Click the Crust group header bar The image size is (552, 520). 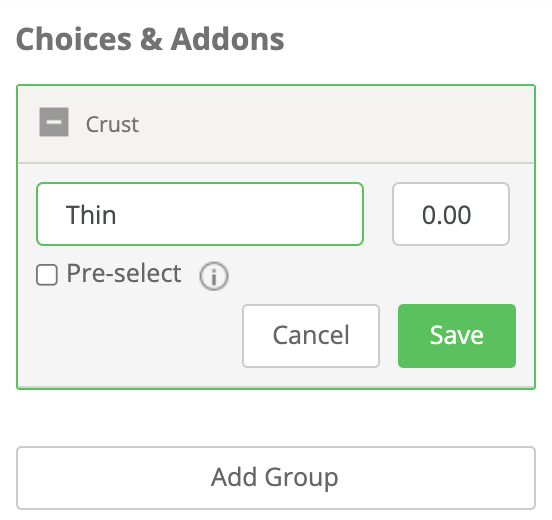(276, 124)
